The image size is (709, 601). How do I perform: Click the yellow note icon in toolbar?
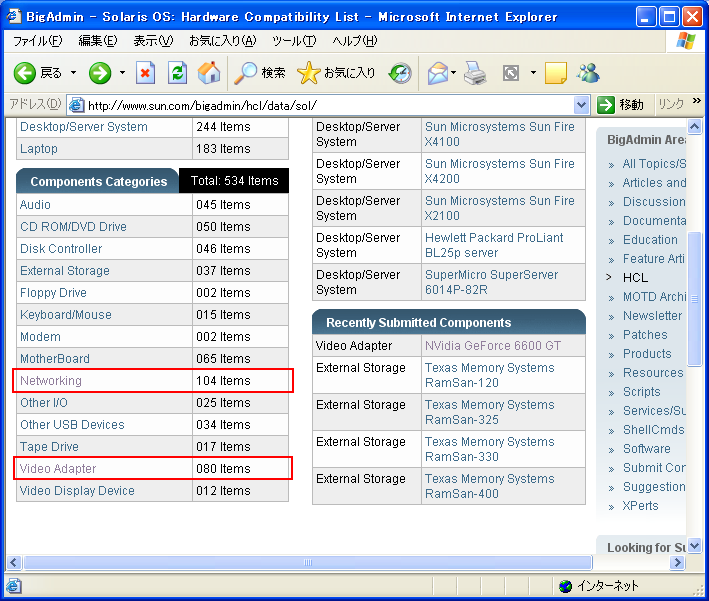click(556, 73)
